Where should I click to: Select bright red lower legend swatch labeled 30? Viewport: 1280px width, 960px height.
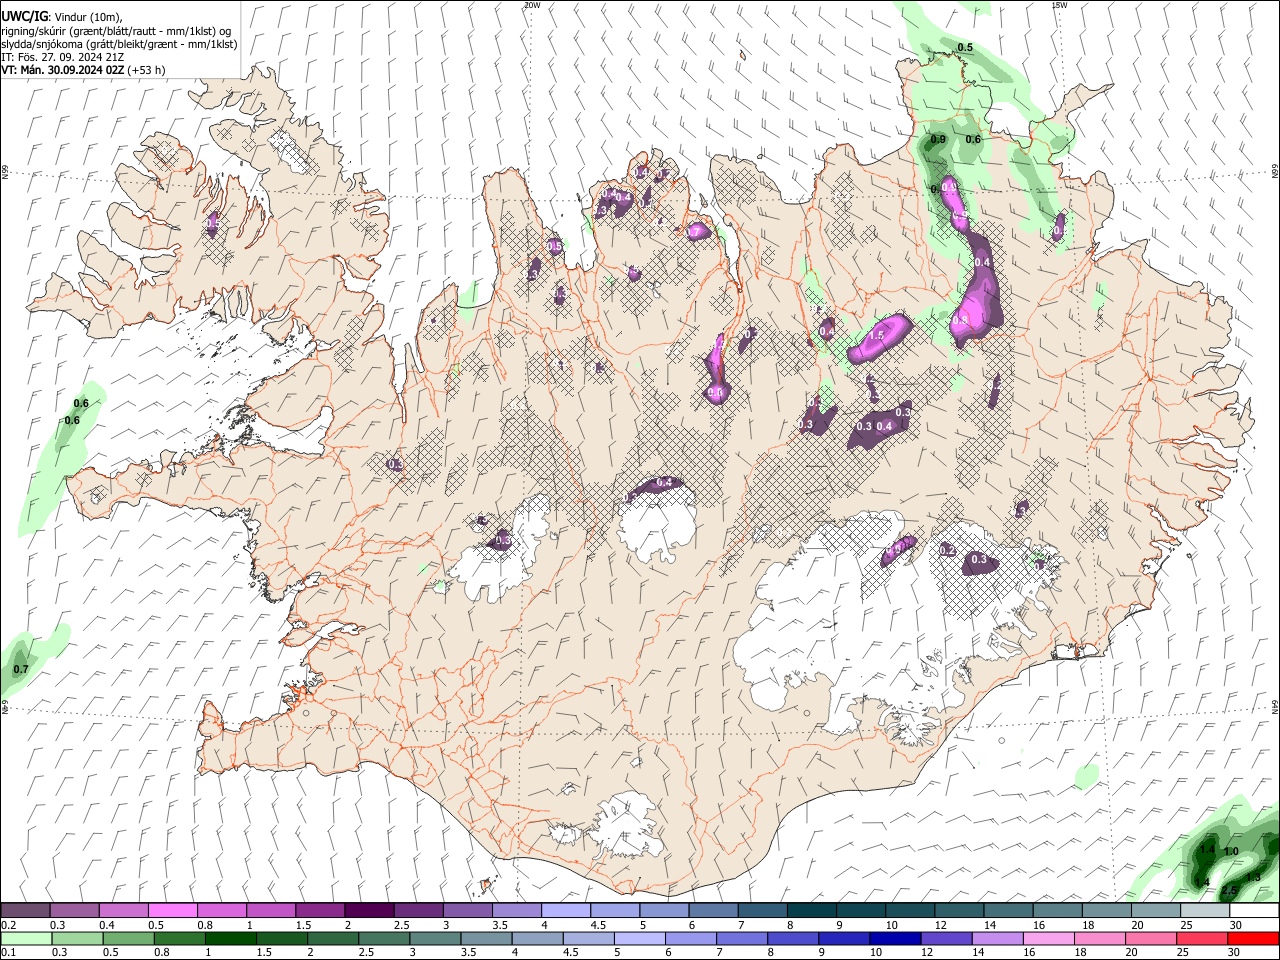tap(1253, 938)
